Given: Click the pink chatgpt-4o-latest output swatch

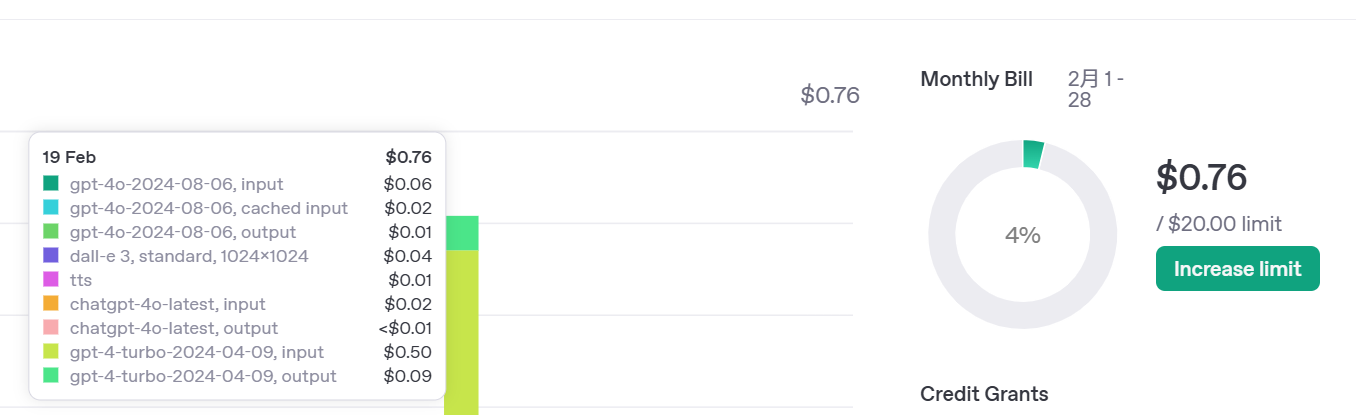Looking at the screenshot, I should pyautogui.click(x=51, y=328).
